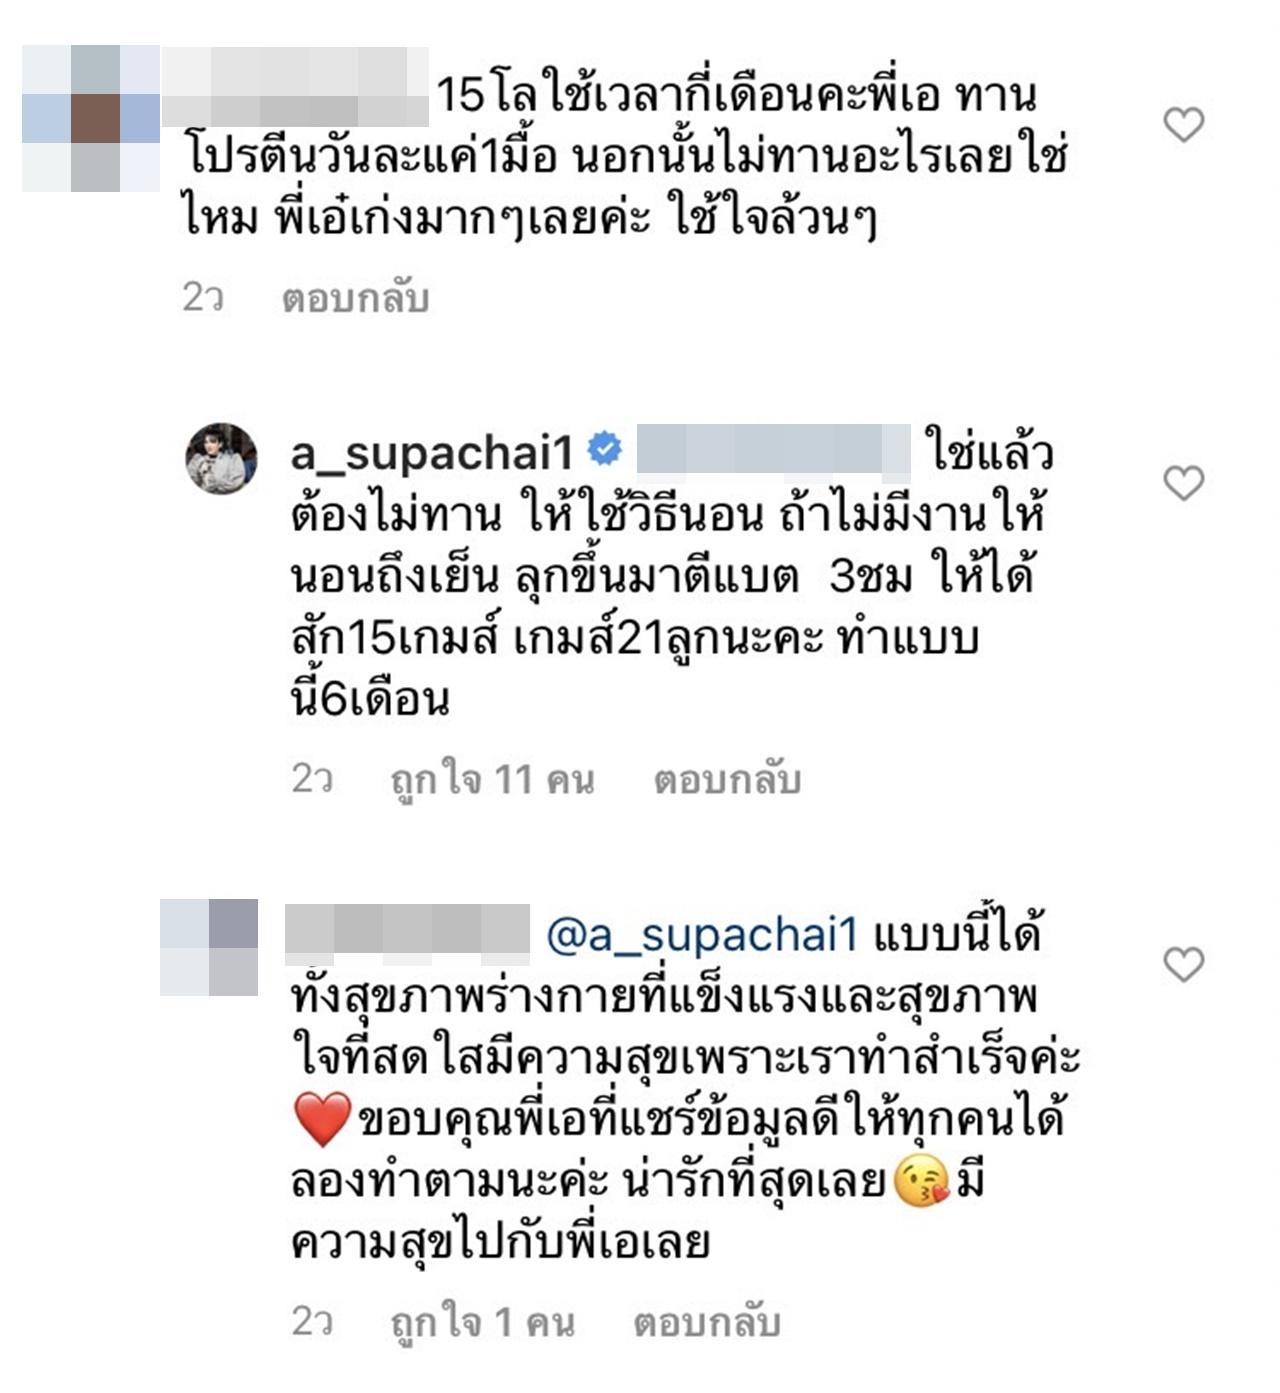Image resolution: width=1280 pixels, height=1393 pixels.
Task: Like the comment asking about 15 โล
Action: 1184,125
